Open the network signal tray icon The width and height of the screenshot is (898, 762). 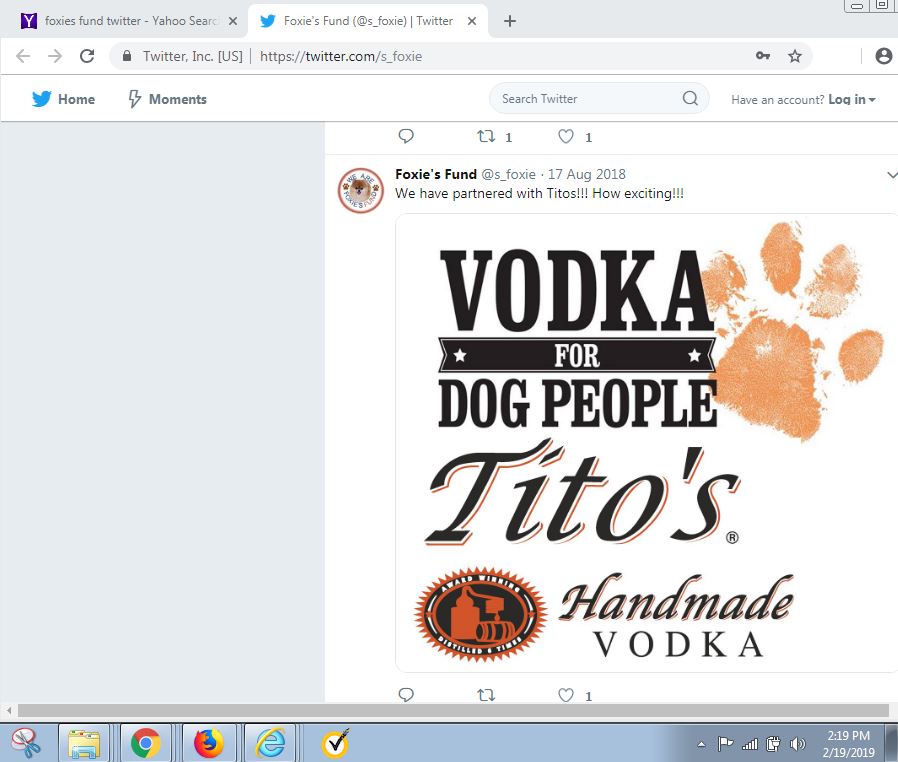click(x=749, y=744)
